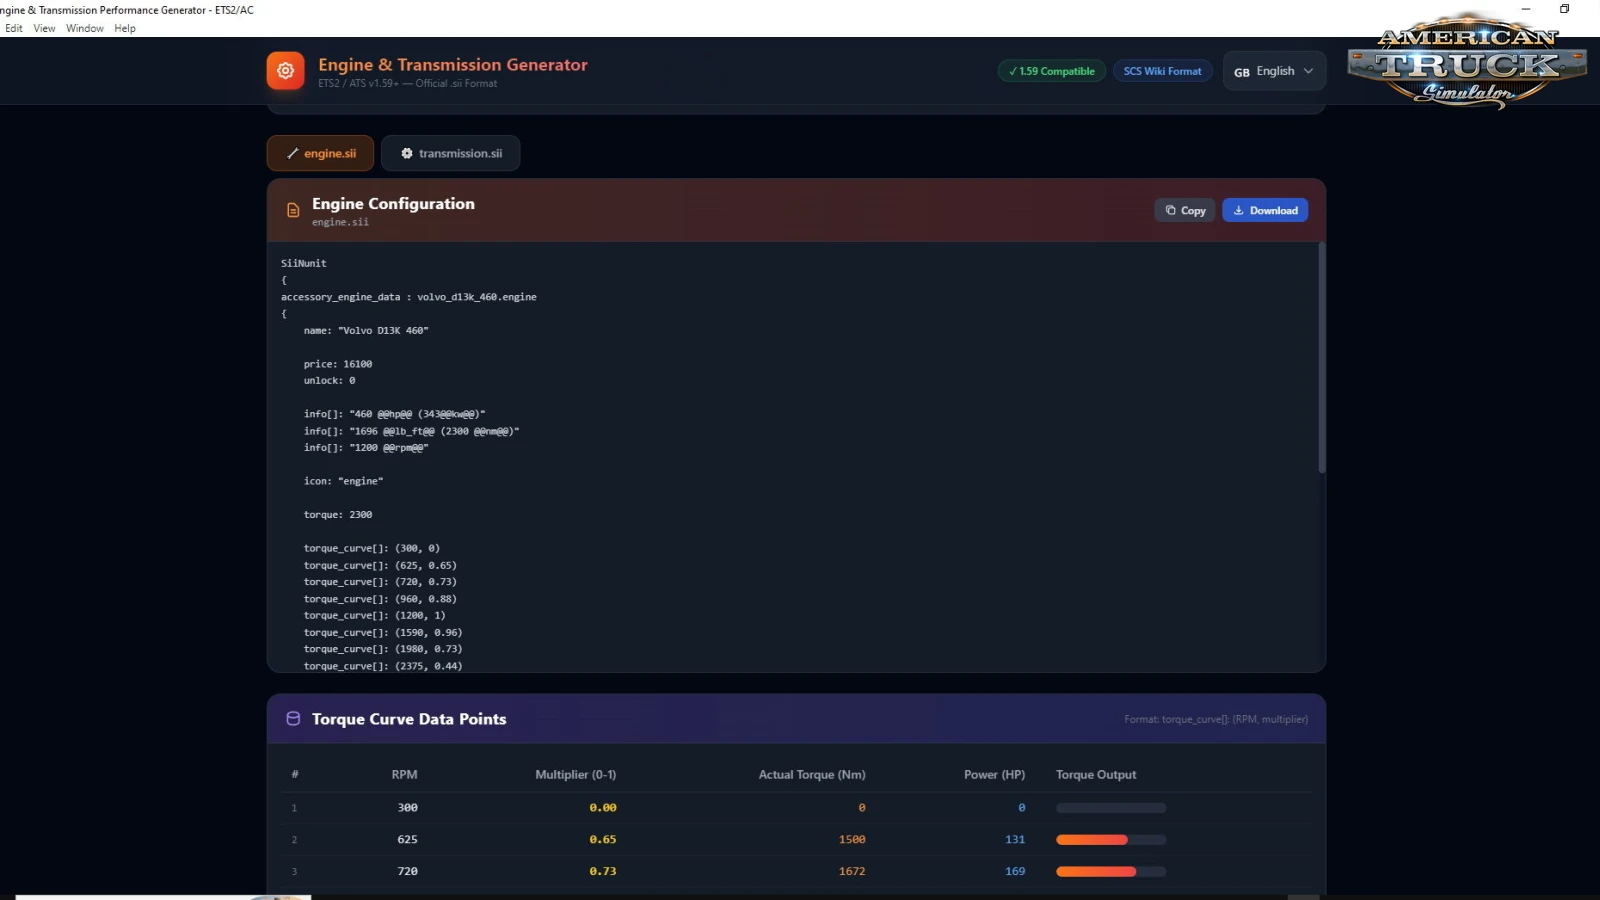The image size is (1600, 900).
Task: Click the Engine Configuration document icon
Action: (293, 210)
